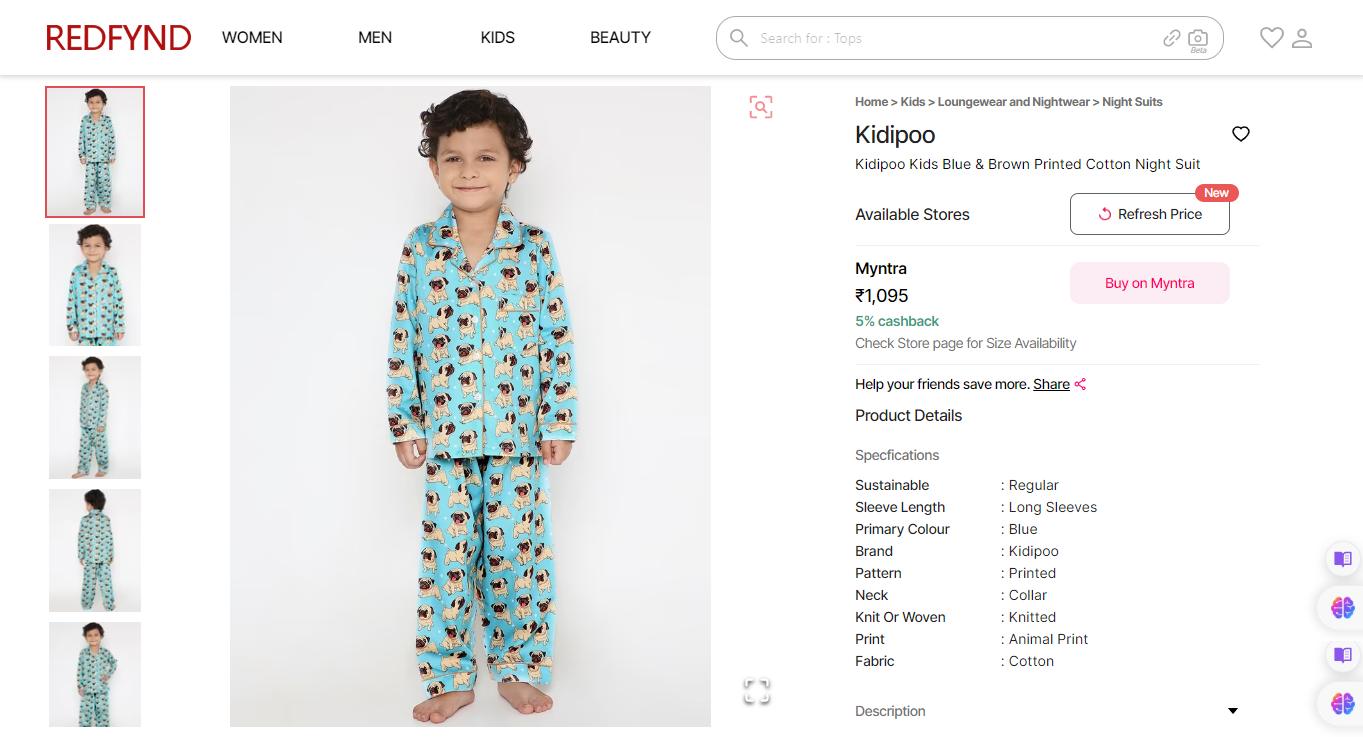Screen dimensions: 1363x737
Task: Follow the Night Suits breadcrumb link
Action: coord(1132,102)
